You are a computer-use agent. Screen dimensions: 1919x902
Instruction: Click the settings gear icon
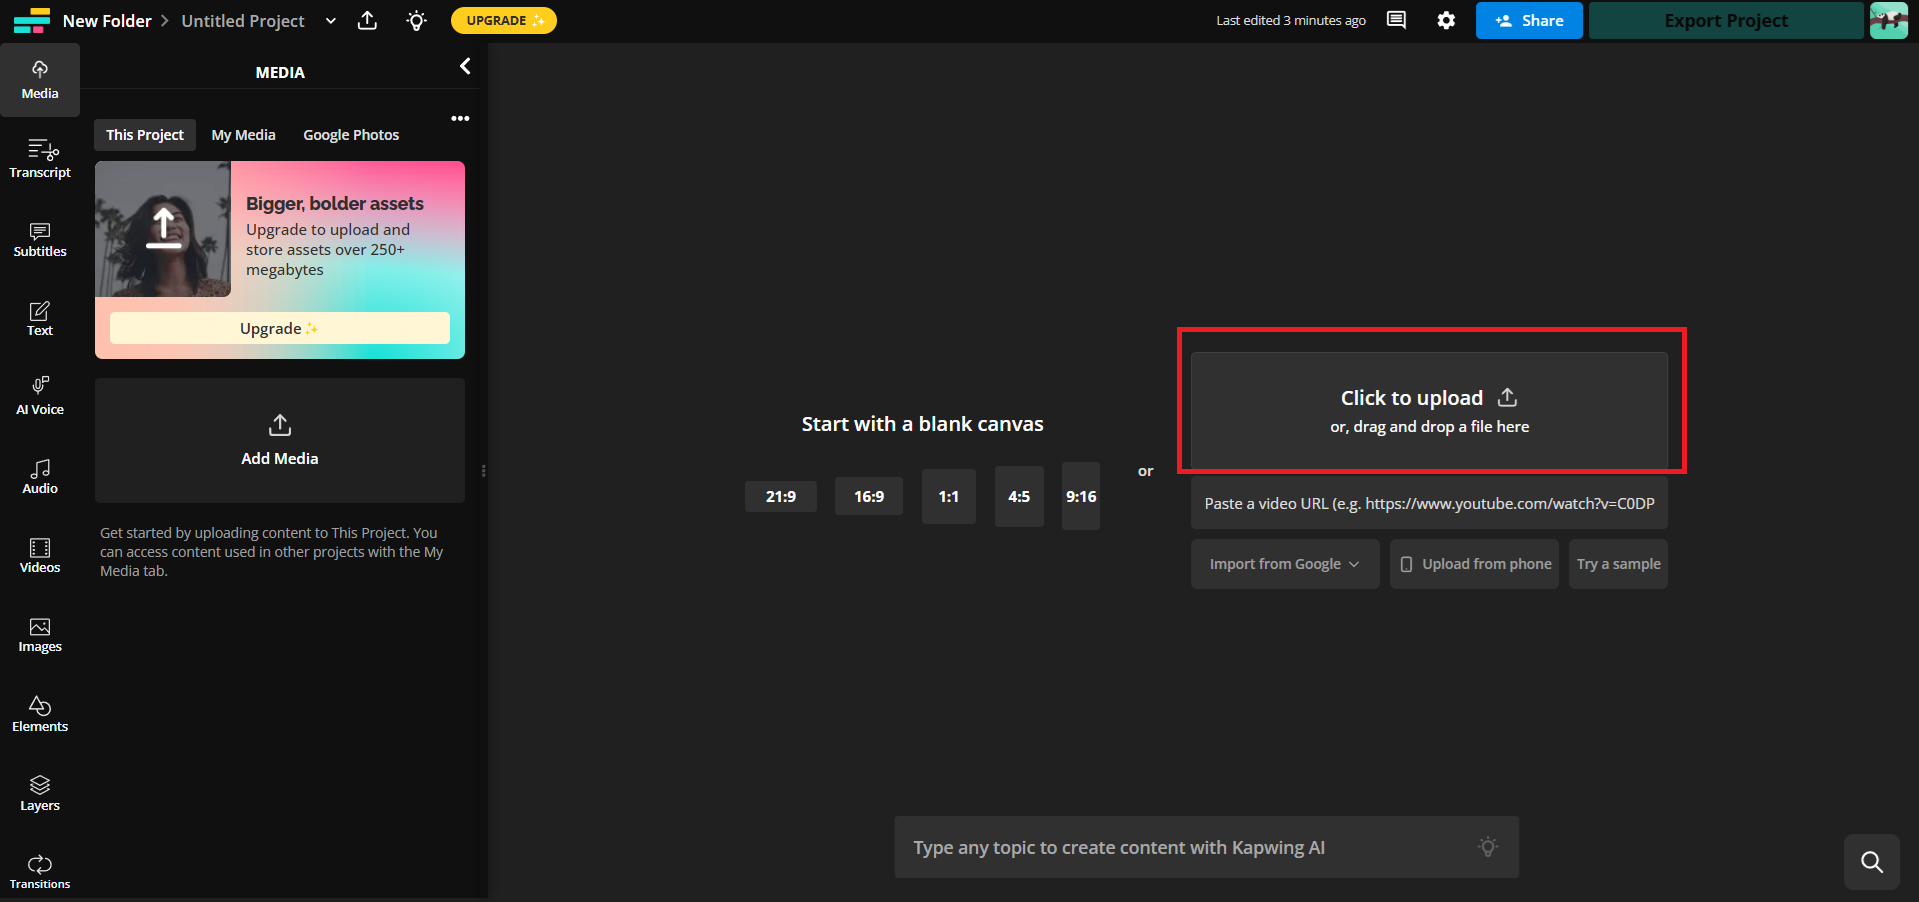1446,20
